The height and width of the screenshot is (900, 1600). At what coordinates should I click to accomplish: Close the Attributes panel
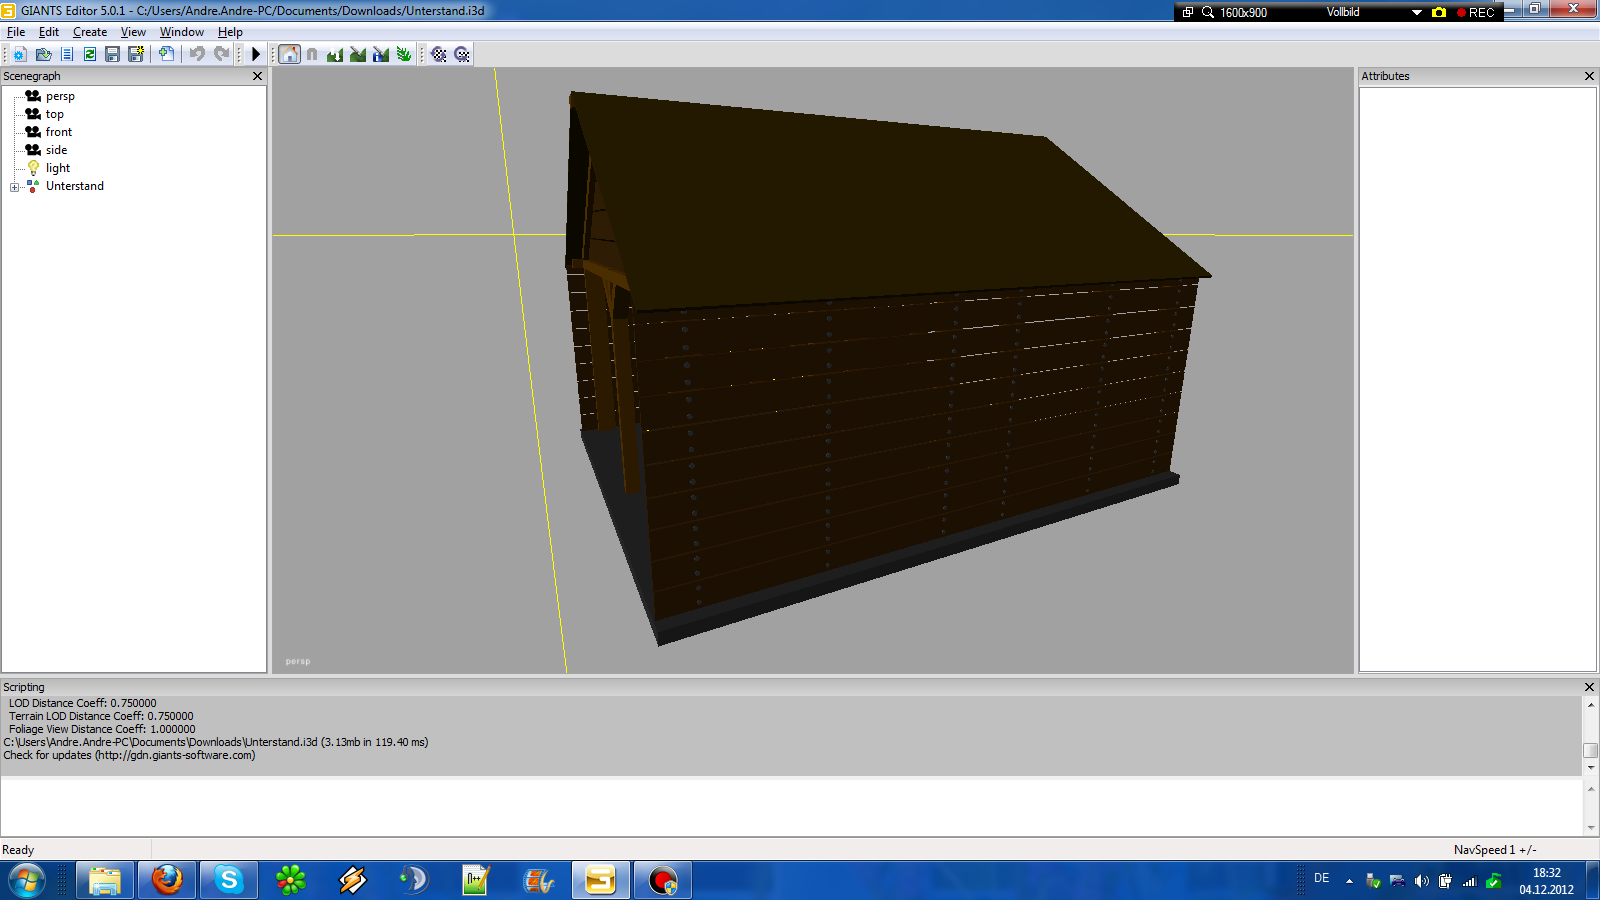1589,76
